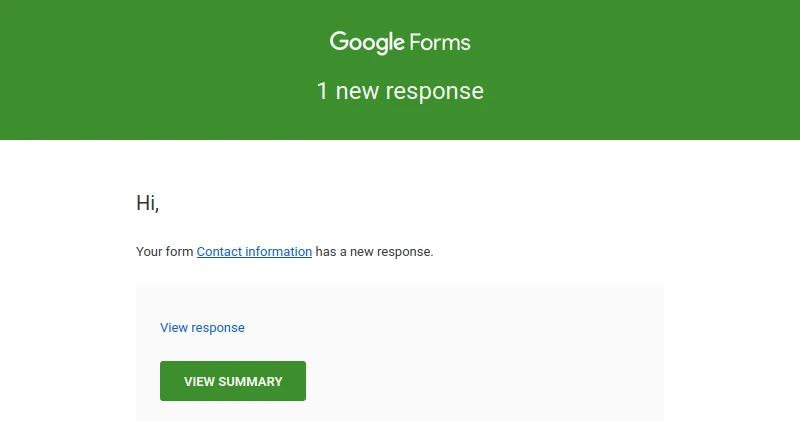The width and height of the screenshot is (800, 421).
Task: Open the Contact information form link
Action: pyautogui.click(x=254, y=252)
